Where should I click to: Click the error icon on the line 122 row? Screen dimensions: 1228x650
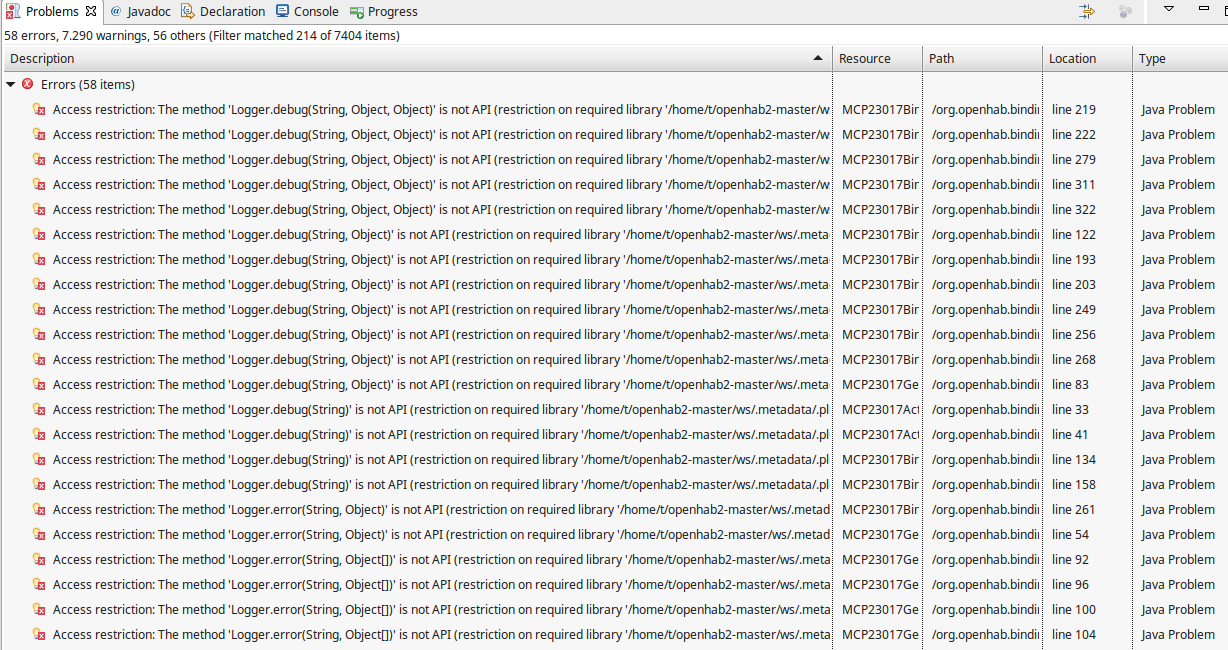(x=39, y=234)
